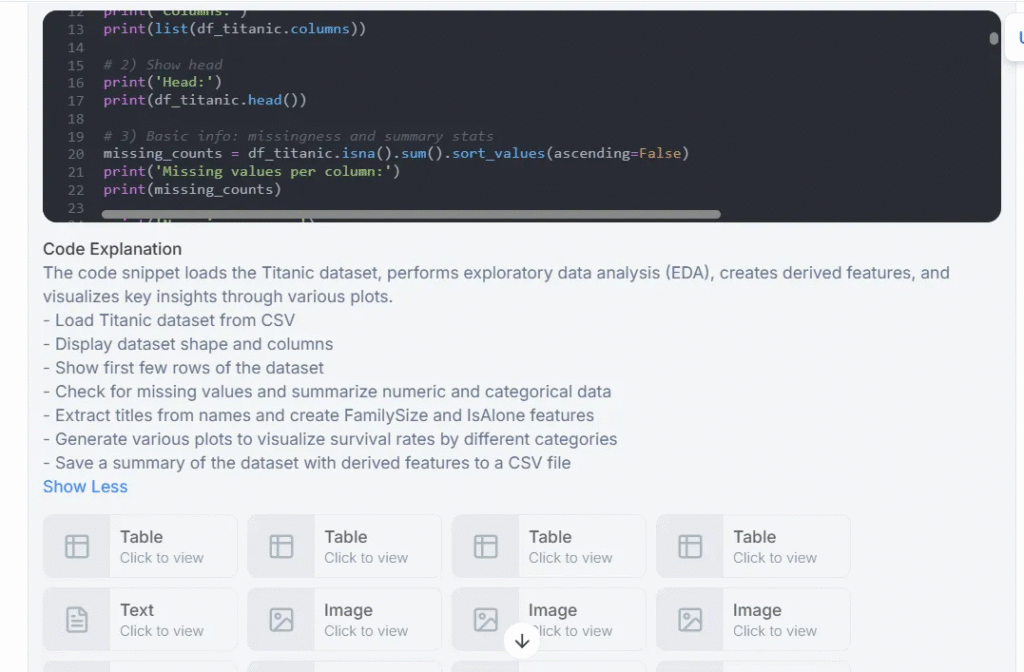Click the code block horizontal scrollbar
Image resolution: width=1024 pixels, height=672 pixels.
coord(411,214)
